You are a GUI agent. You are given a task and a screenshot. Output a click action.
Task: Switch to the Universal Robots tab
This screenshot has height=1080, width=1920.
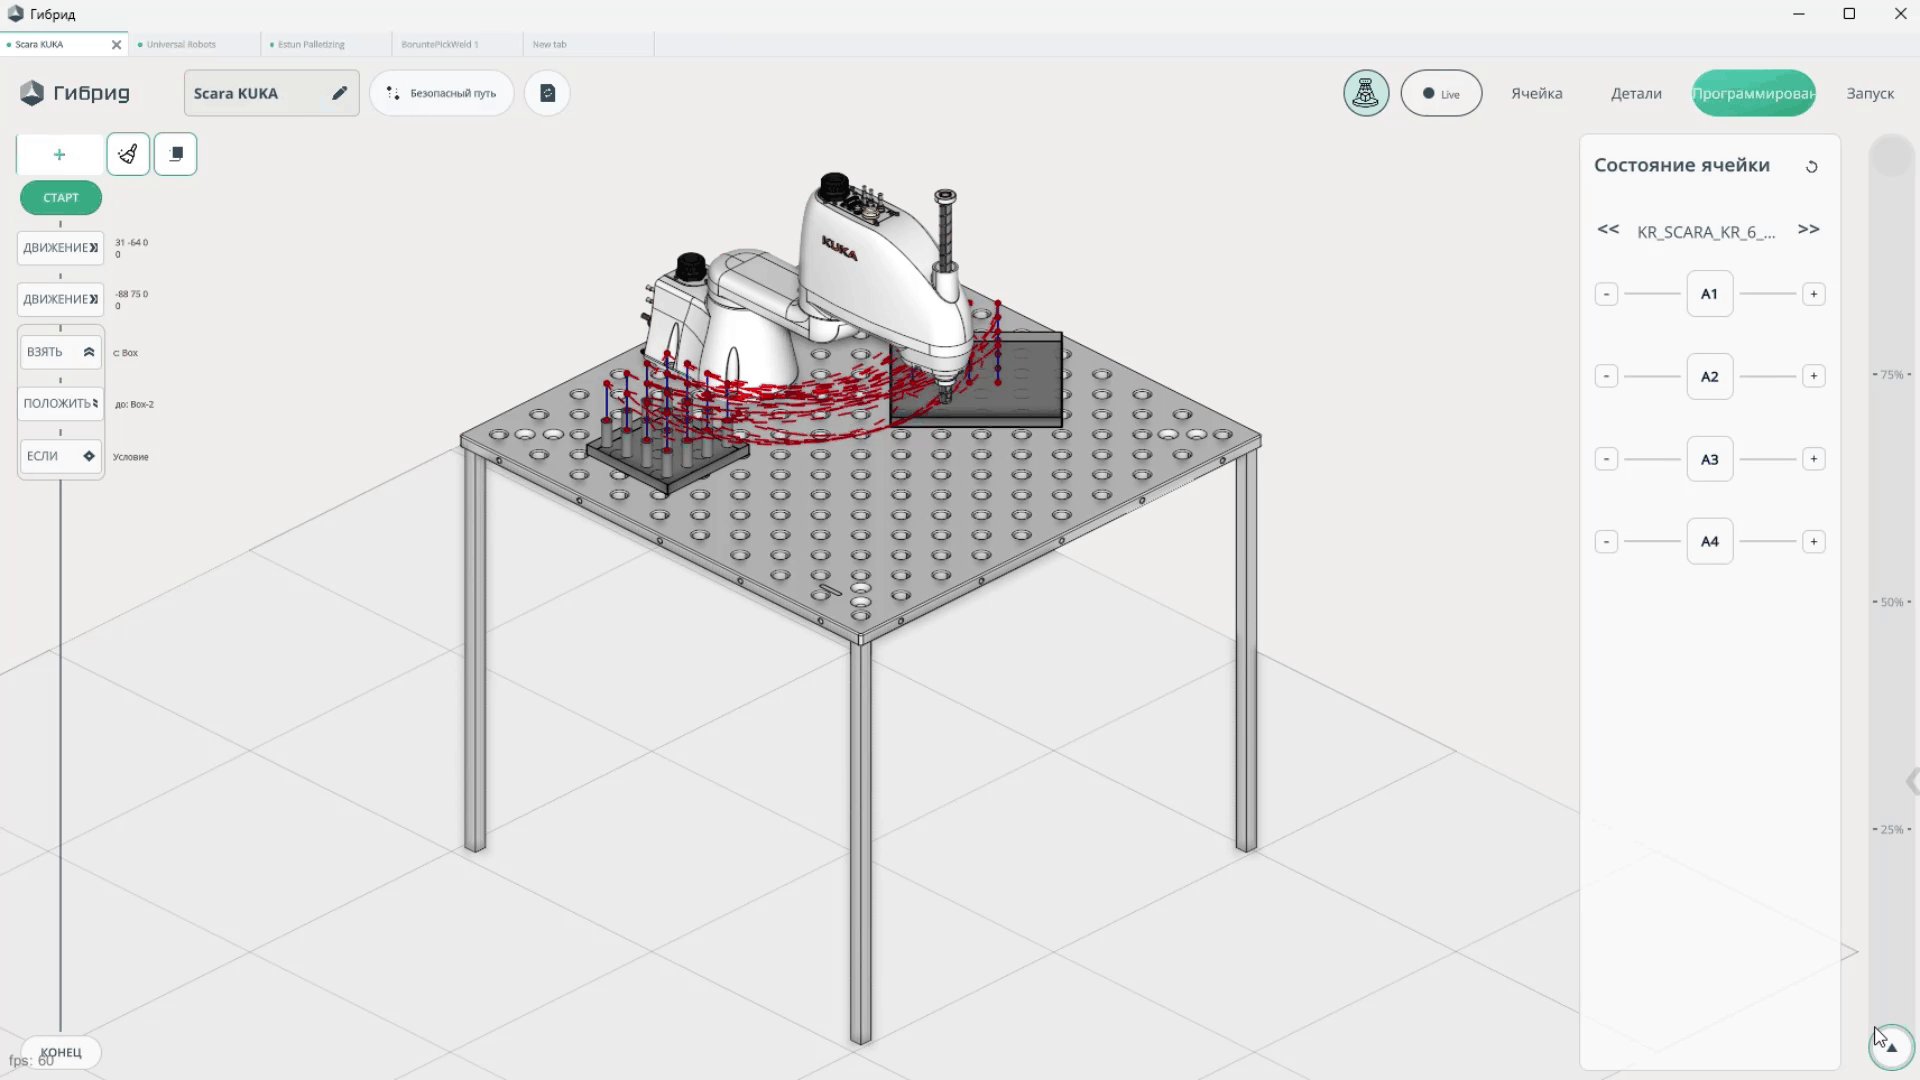point(181,44)
